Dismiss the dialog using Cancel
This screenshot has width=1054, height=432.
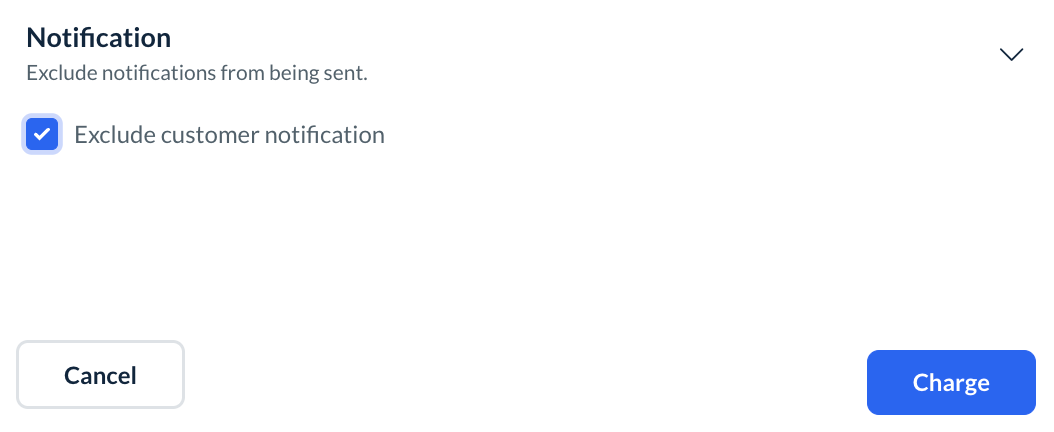[100, 375]
